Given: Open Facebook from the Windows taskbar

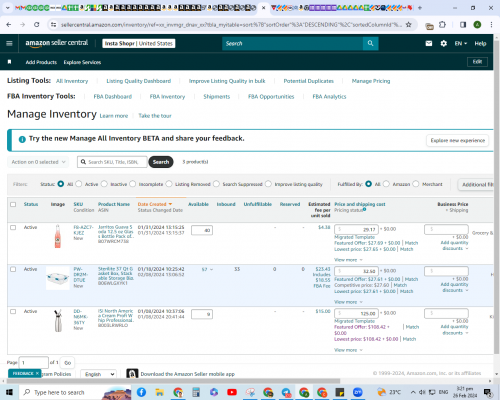Looking at the screenshot, I should click(x=141, y=392).
